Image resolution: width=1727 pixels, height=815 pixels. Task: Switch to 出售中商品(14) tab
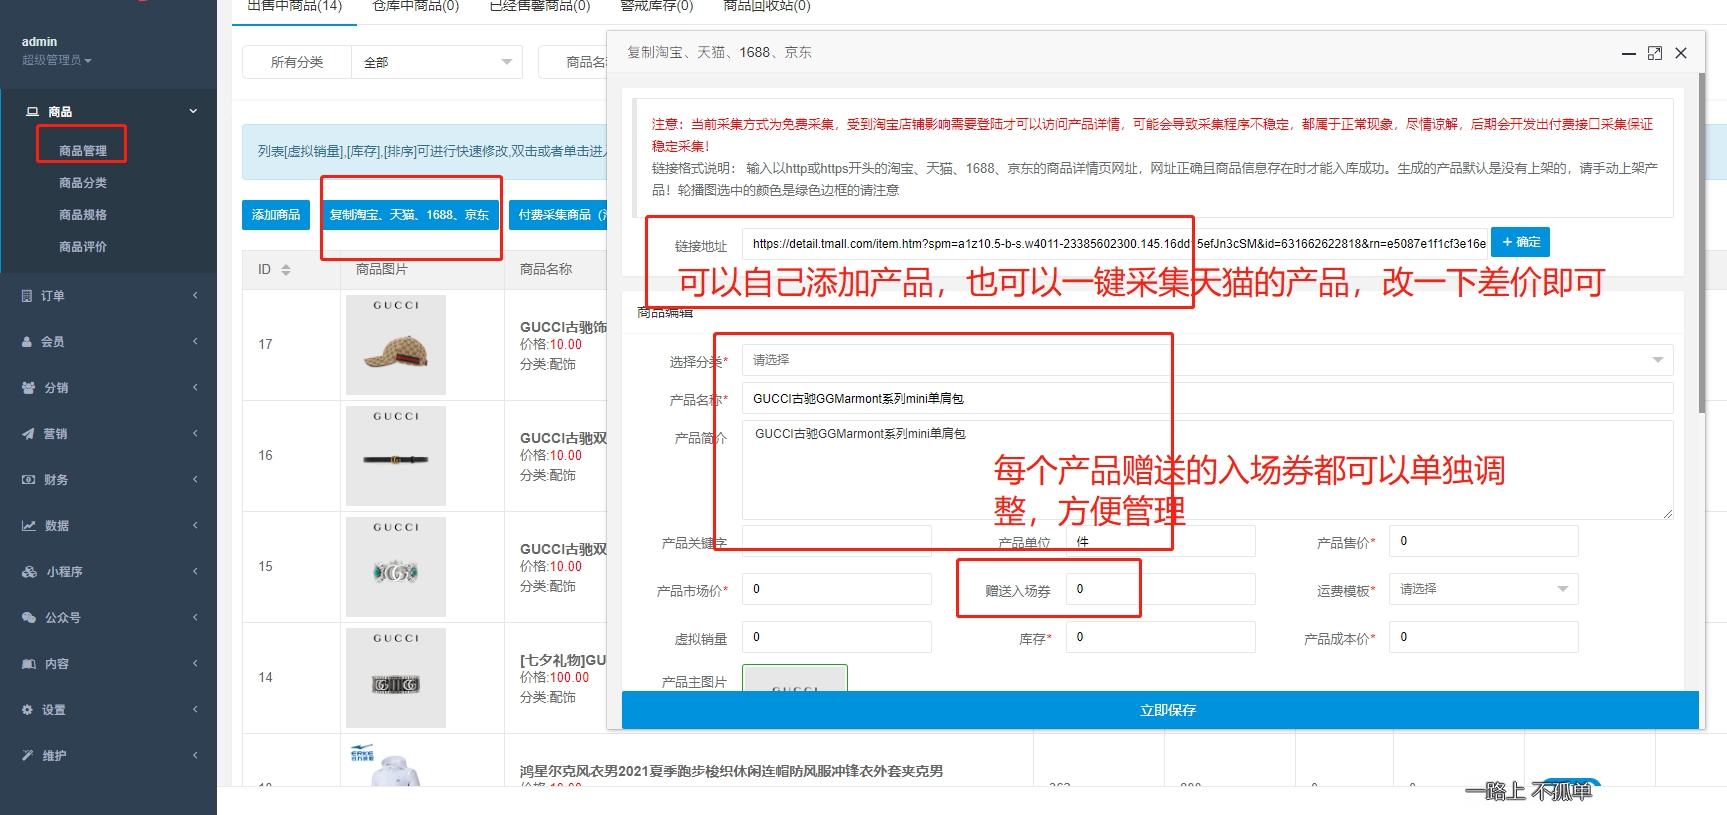[x=294, y=6]
